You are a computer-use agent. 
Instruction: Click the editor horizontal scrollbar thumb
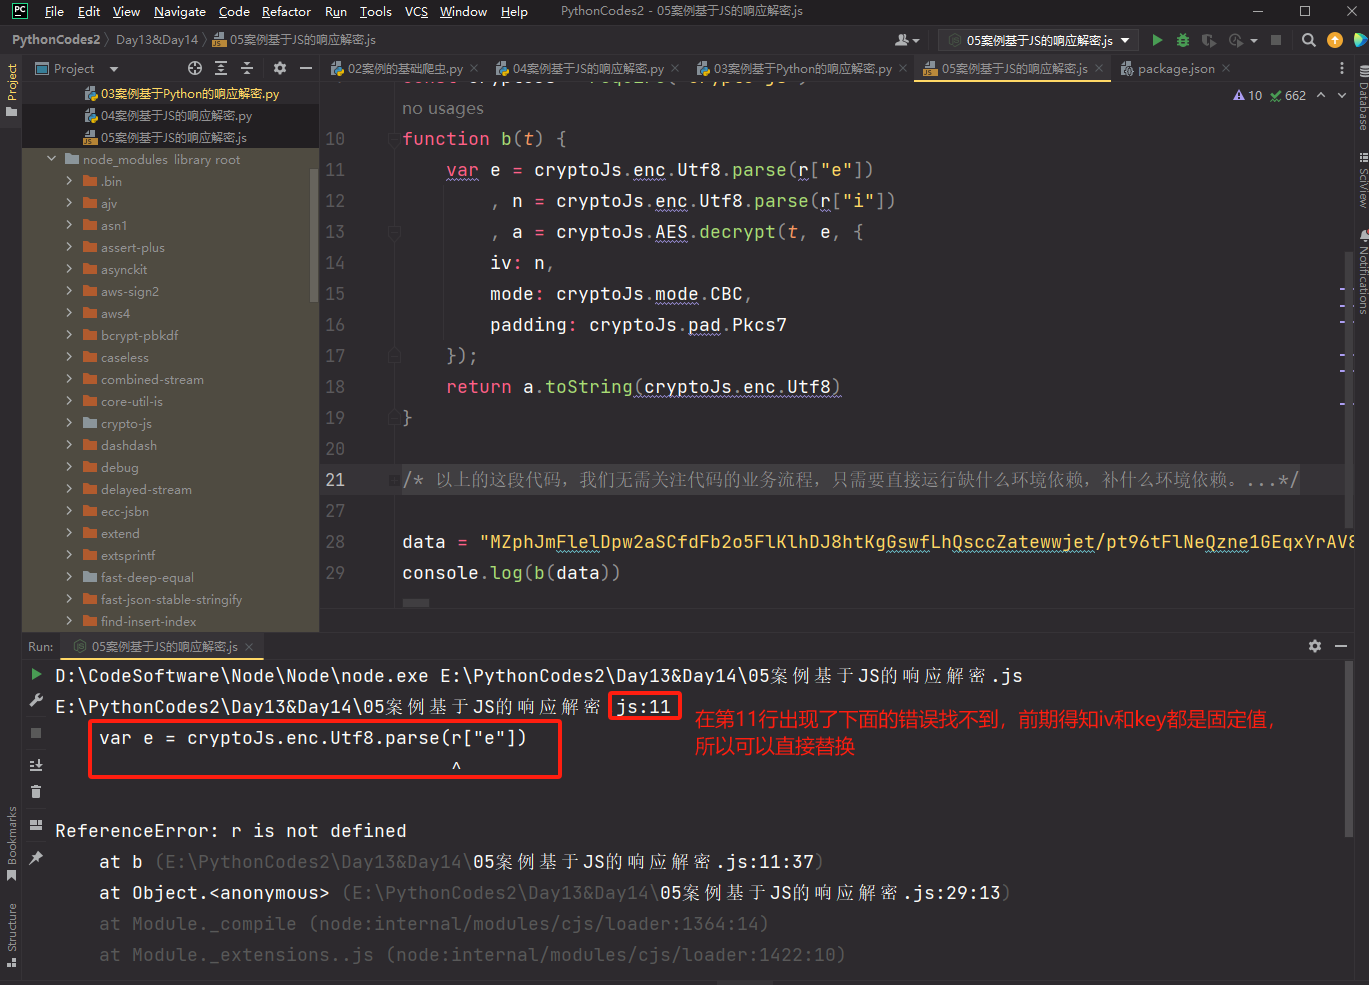(x=416, y=603)
